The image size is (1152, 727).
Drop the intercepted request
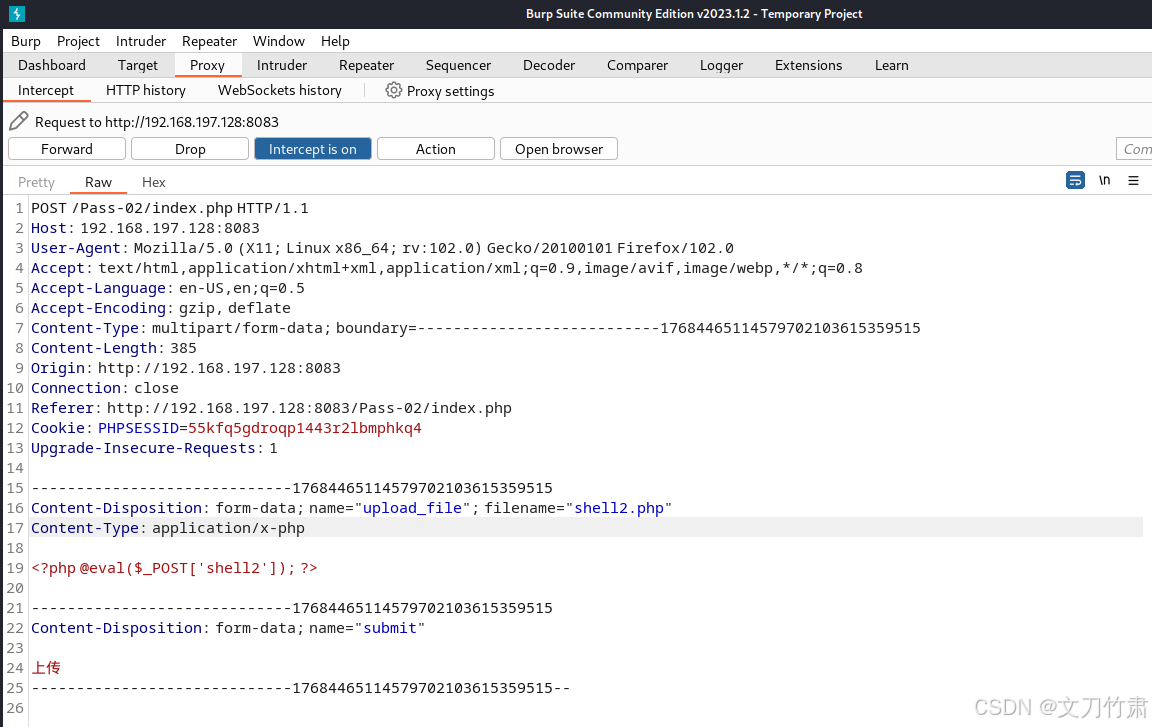pyautogui.click(x=190, y=149)
